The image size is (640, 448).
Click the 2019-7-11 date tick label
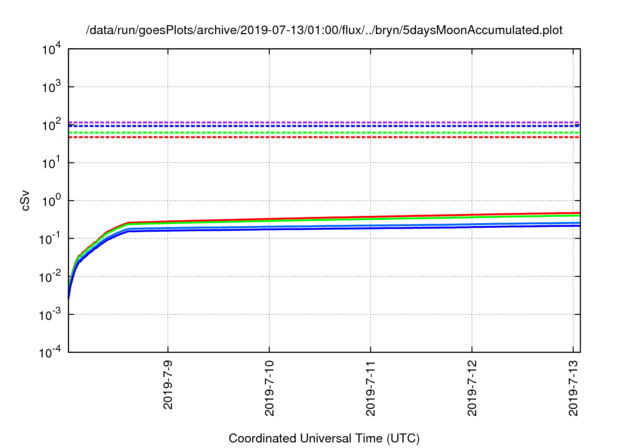coord(371,388)
